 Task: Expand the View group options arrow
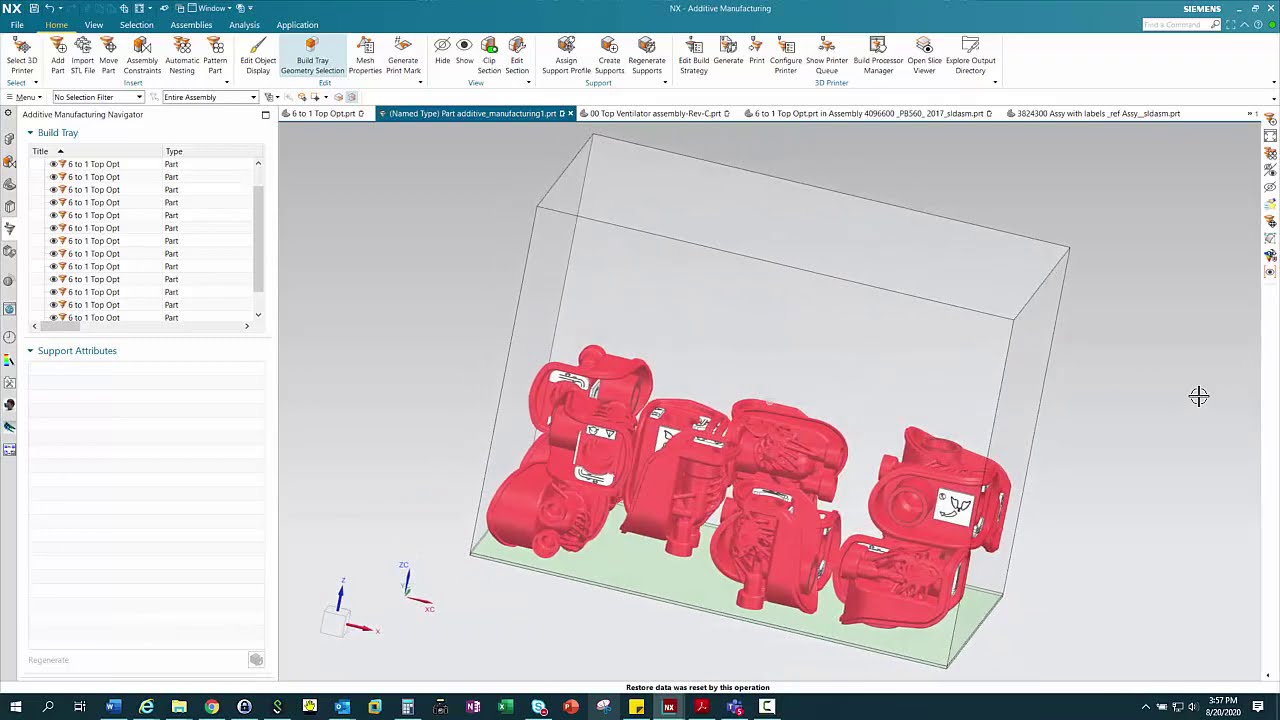[528, 82]
